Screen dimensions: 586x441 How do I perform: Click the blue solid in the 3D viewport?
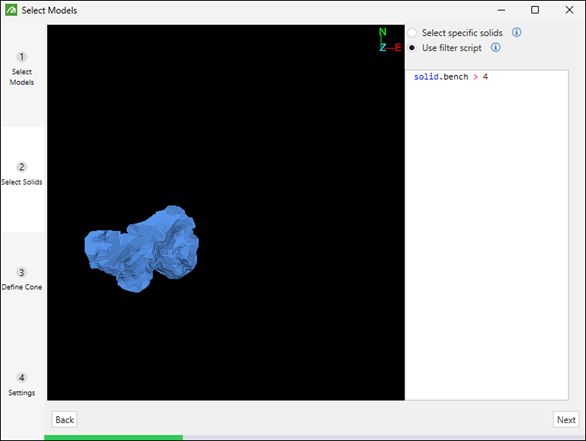(142, 249)
